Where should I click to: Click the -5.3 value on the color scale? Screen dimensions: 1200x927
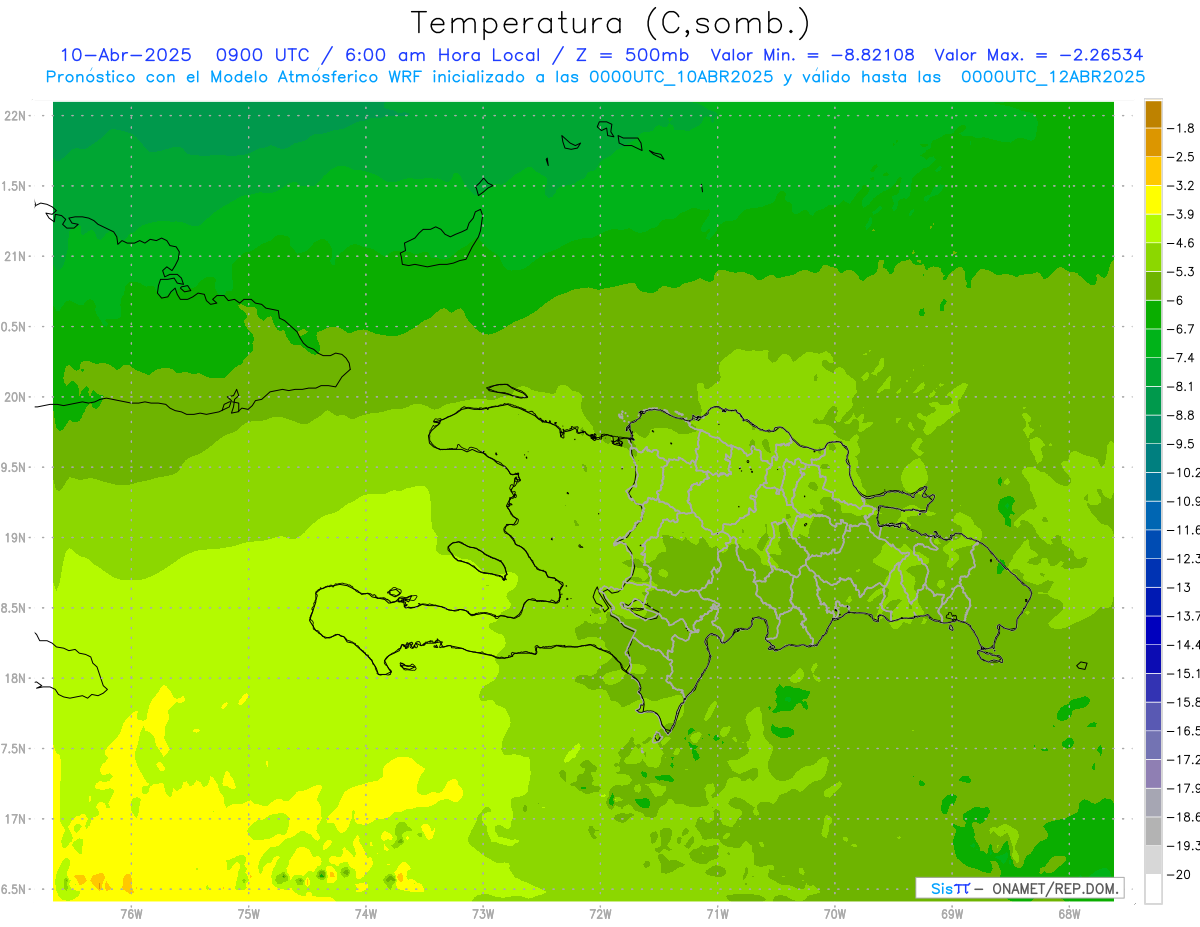(1181, 272)
